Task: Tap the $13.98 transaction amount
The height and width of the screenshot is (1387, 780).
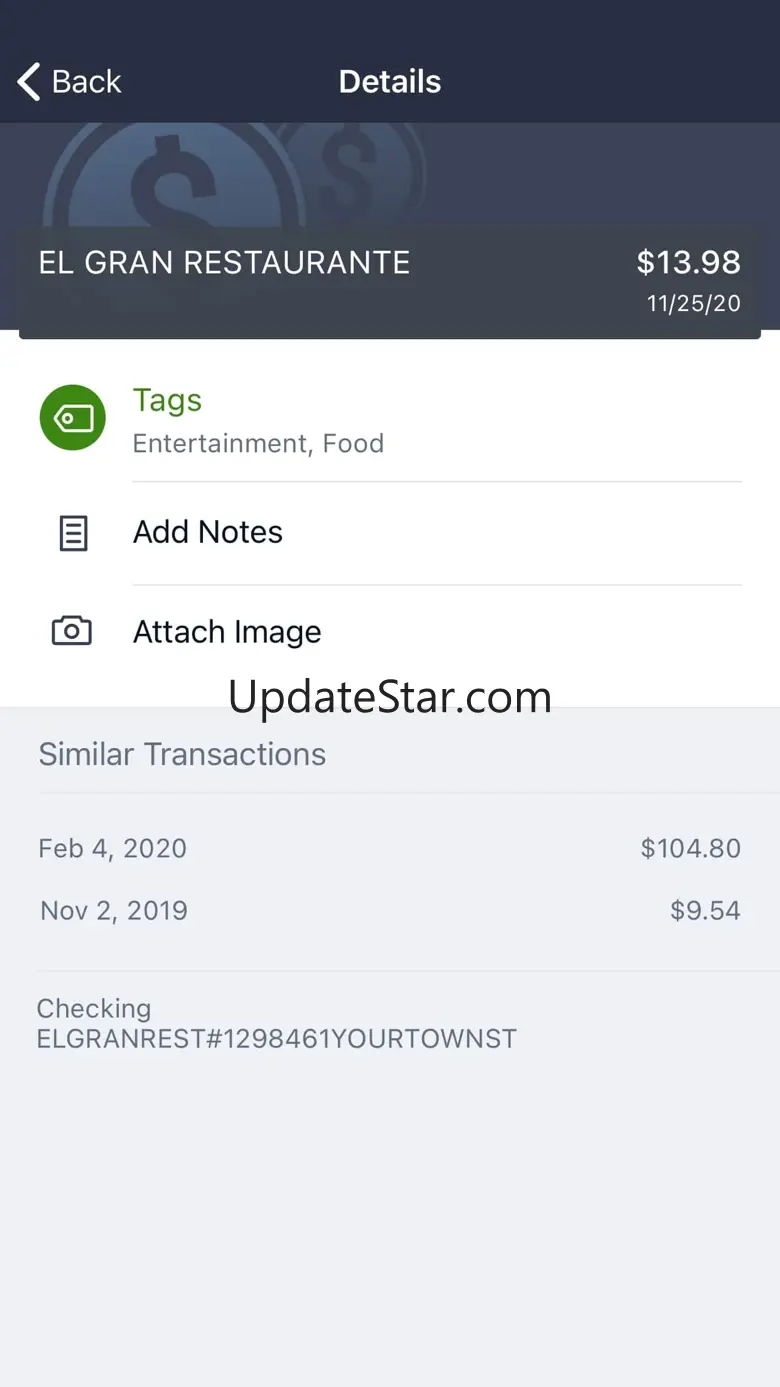Action: click(x=688, y=262)
